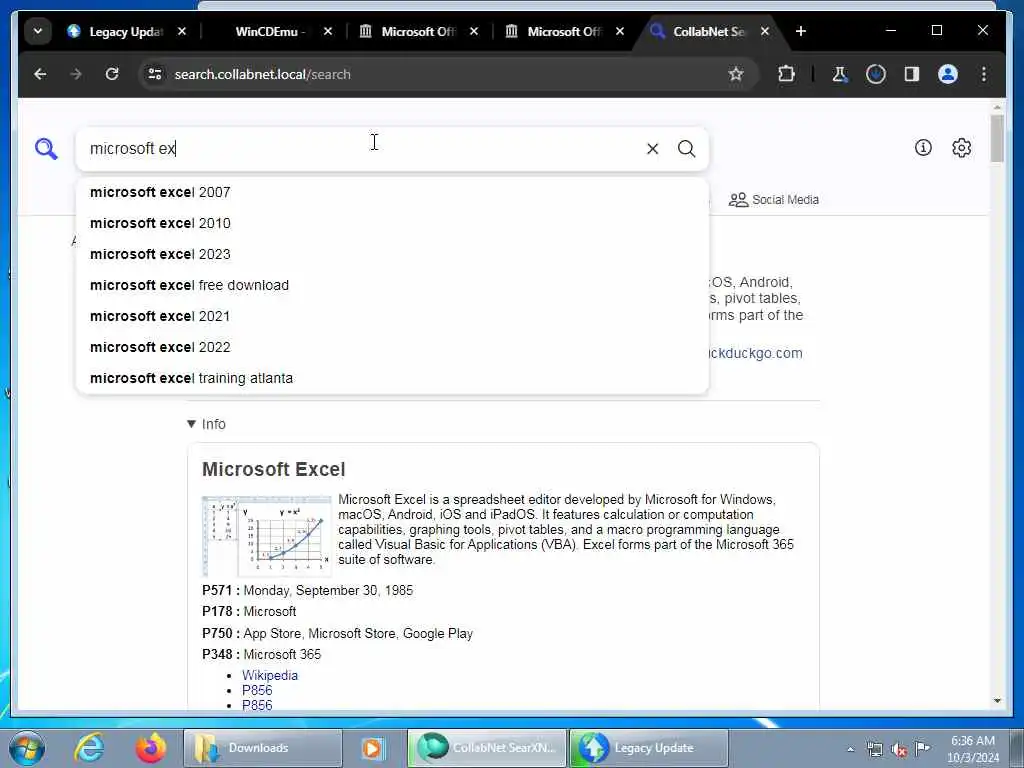Viewport: 1024px width, 768px height.
Task: Go back with browser back arrow
Action: 40,74
